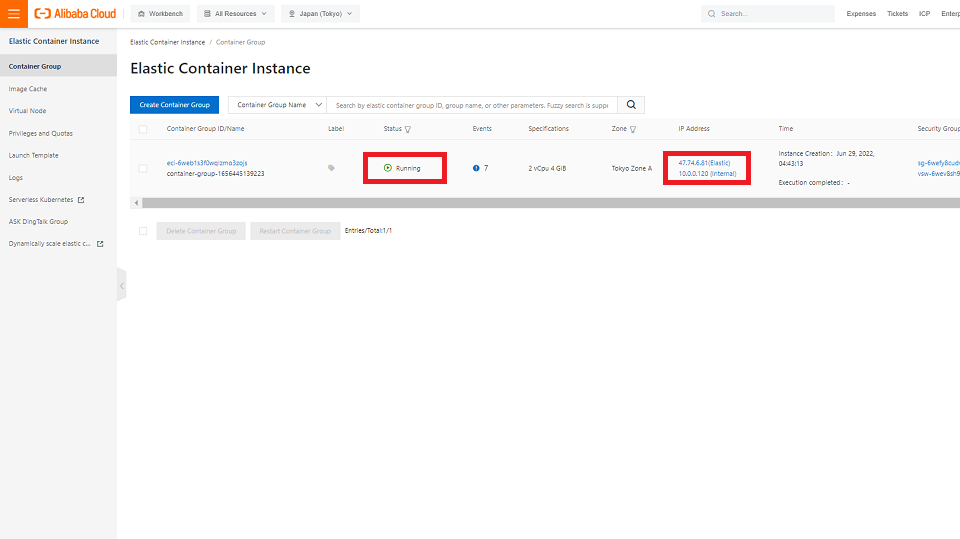The image size is (960, 539).
Task: Click the Create Container Group button
Action: coord(174,105)
